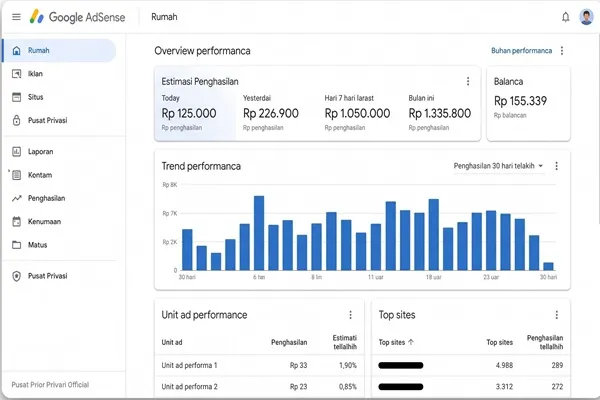Click the Iklan ads icon
This screenshot has width=600, height=400.
[x=16, y=74]
